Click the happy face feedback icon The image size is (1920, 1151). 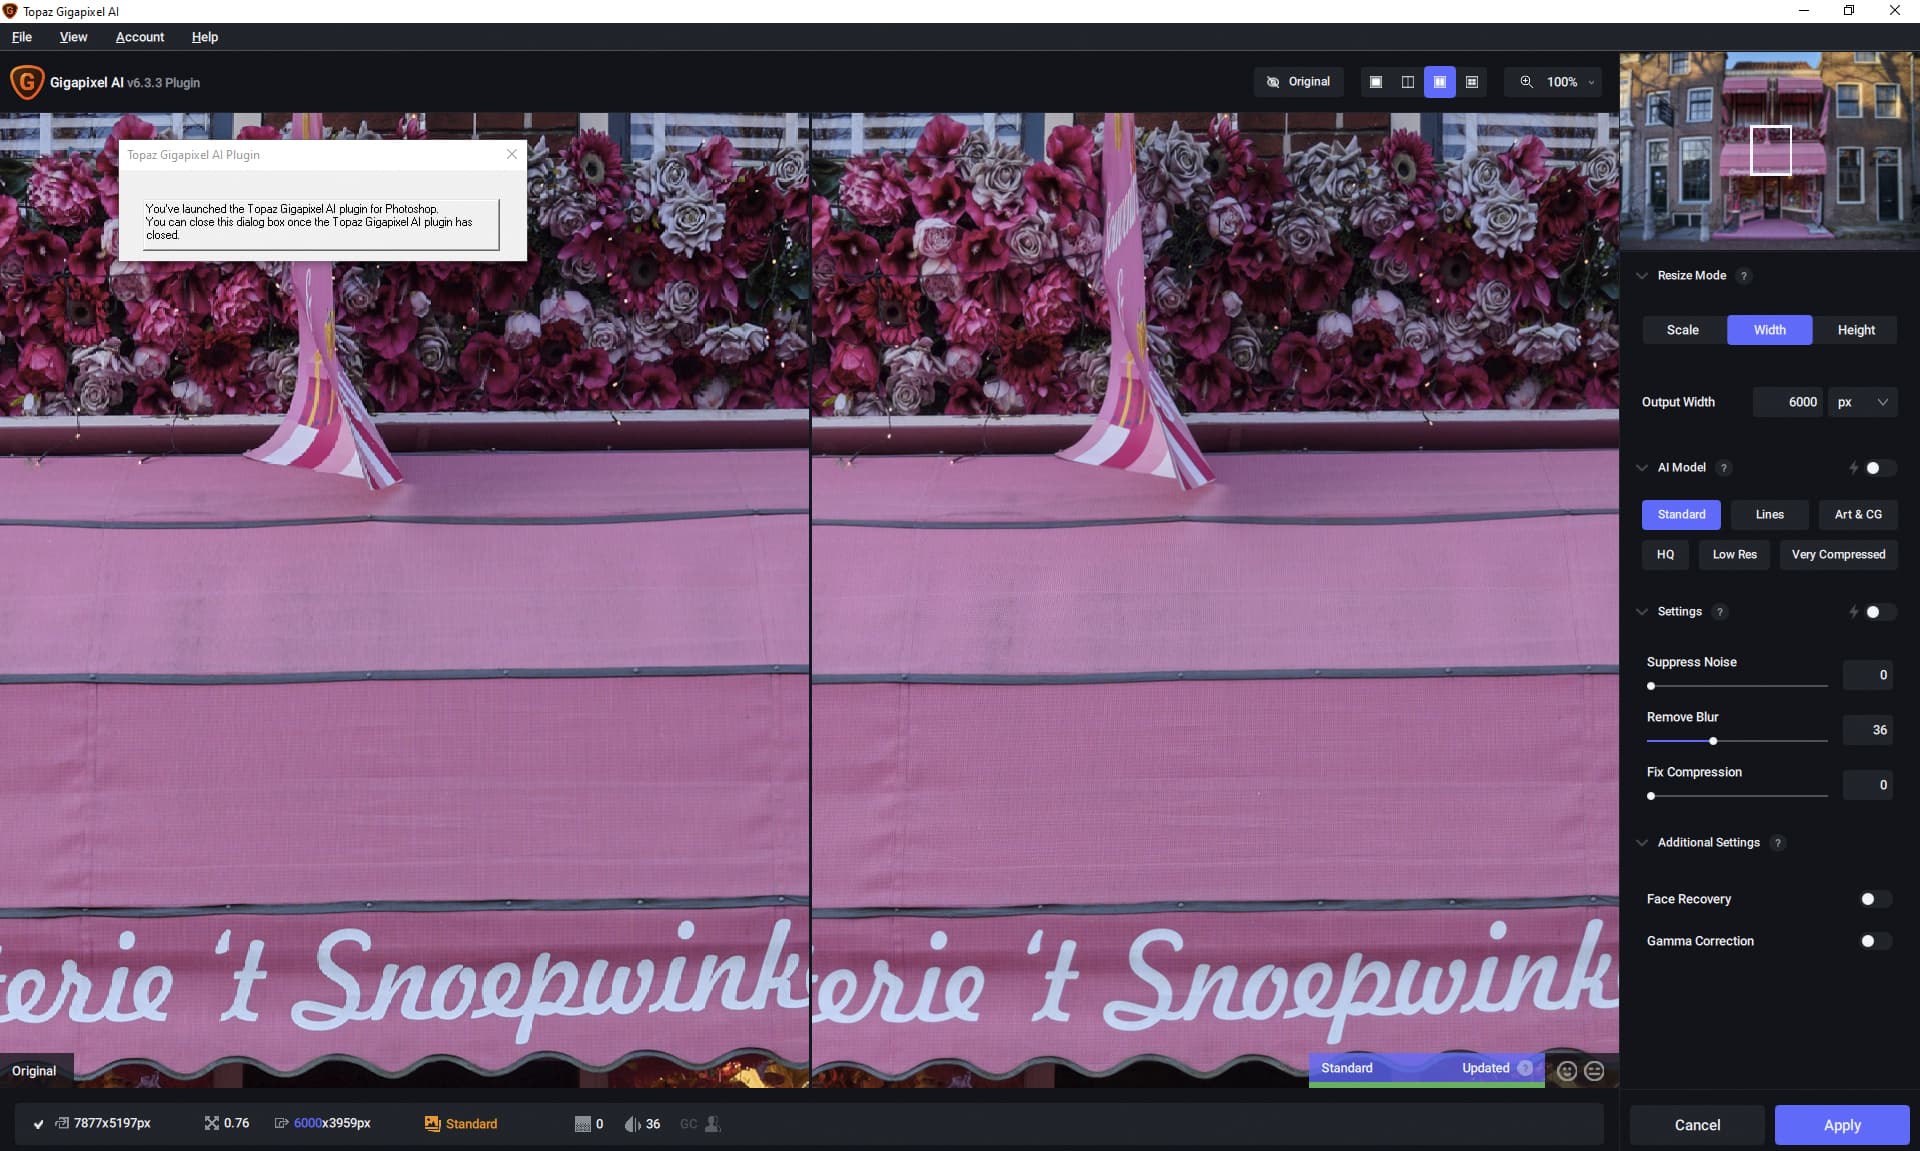[x=1567, y=1069]
